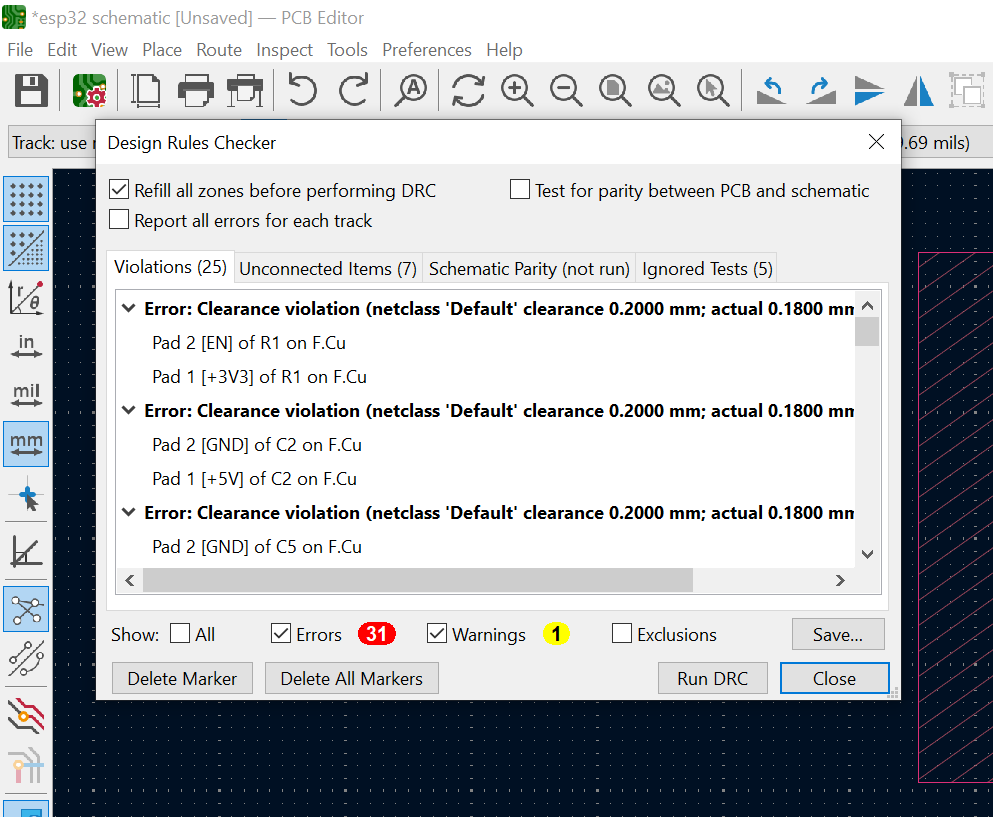Select the Violations (25) tab

tap(170, 267)
